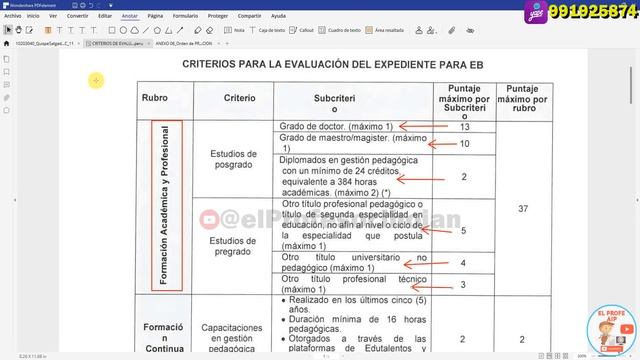Viewport: 640px width, 360px height.
Task: Open the comments side panel
Action: point(7,85)
